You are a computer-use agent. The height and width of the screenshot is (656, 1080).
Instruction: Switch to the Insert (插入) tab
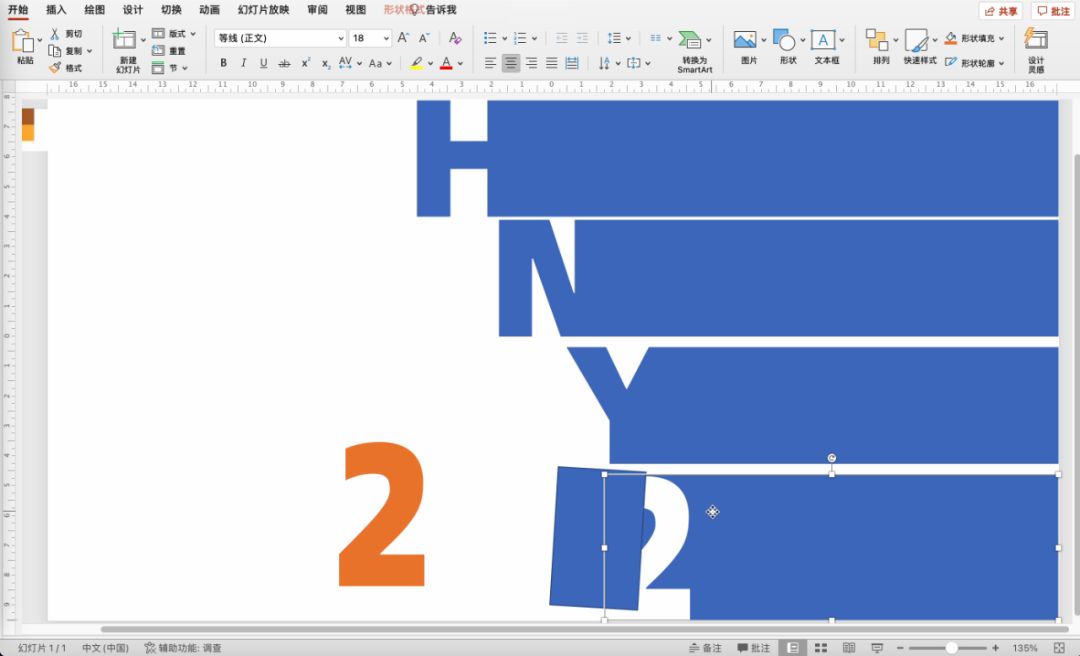tap(56, 10)
